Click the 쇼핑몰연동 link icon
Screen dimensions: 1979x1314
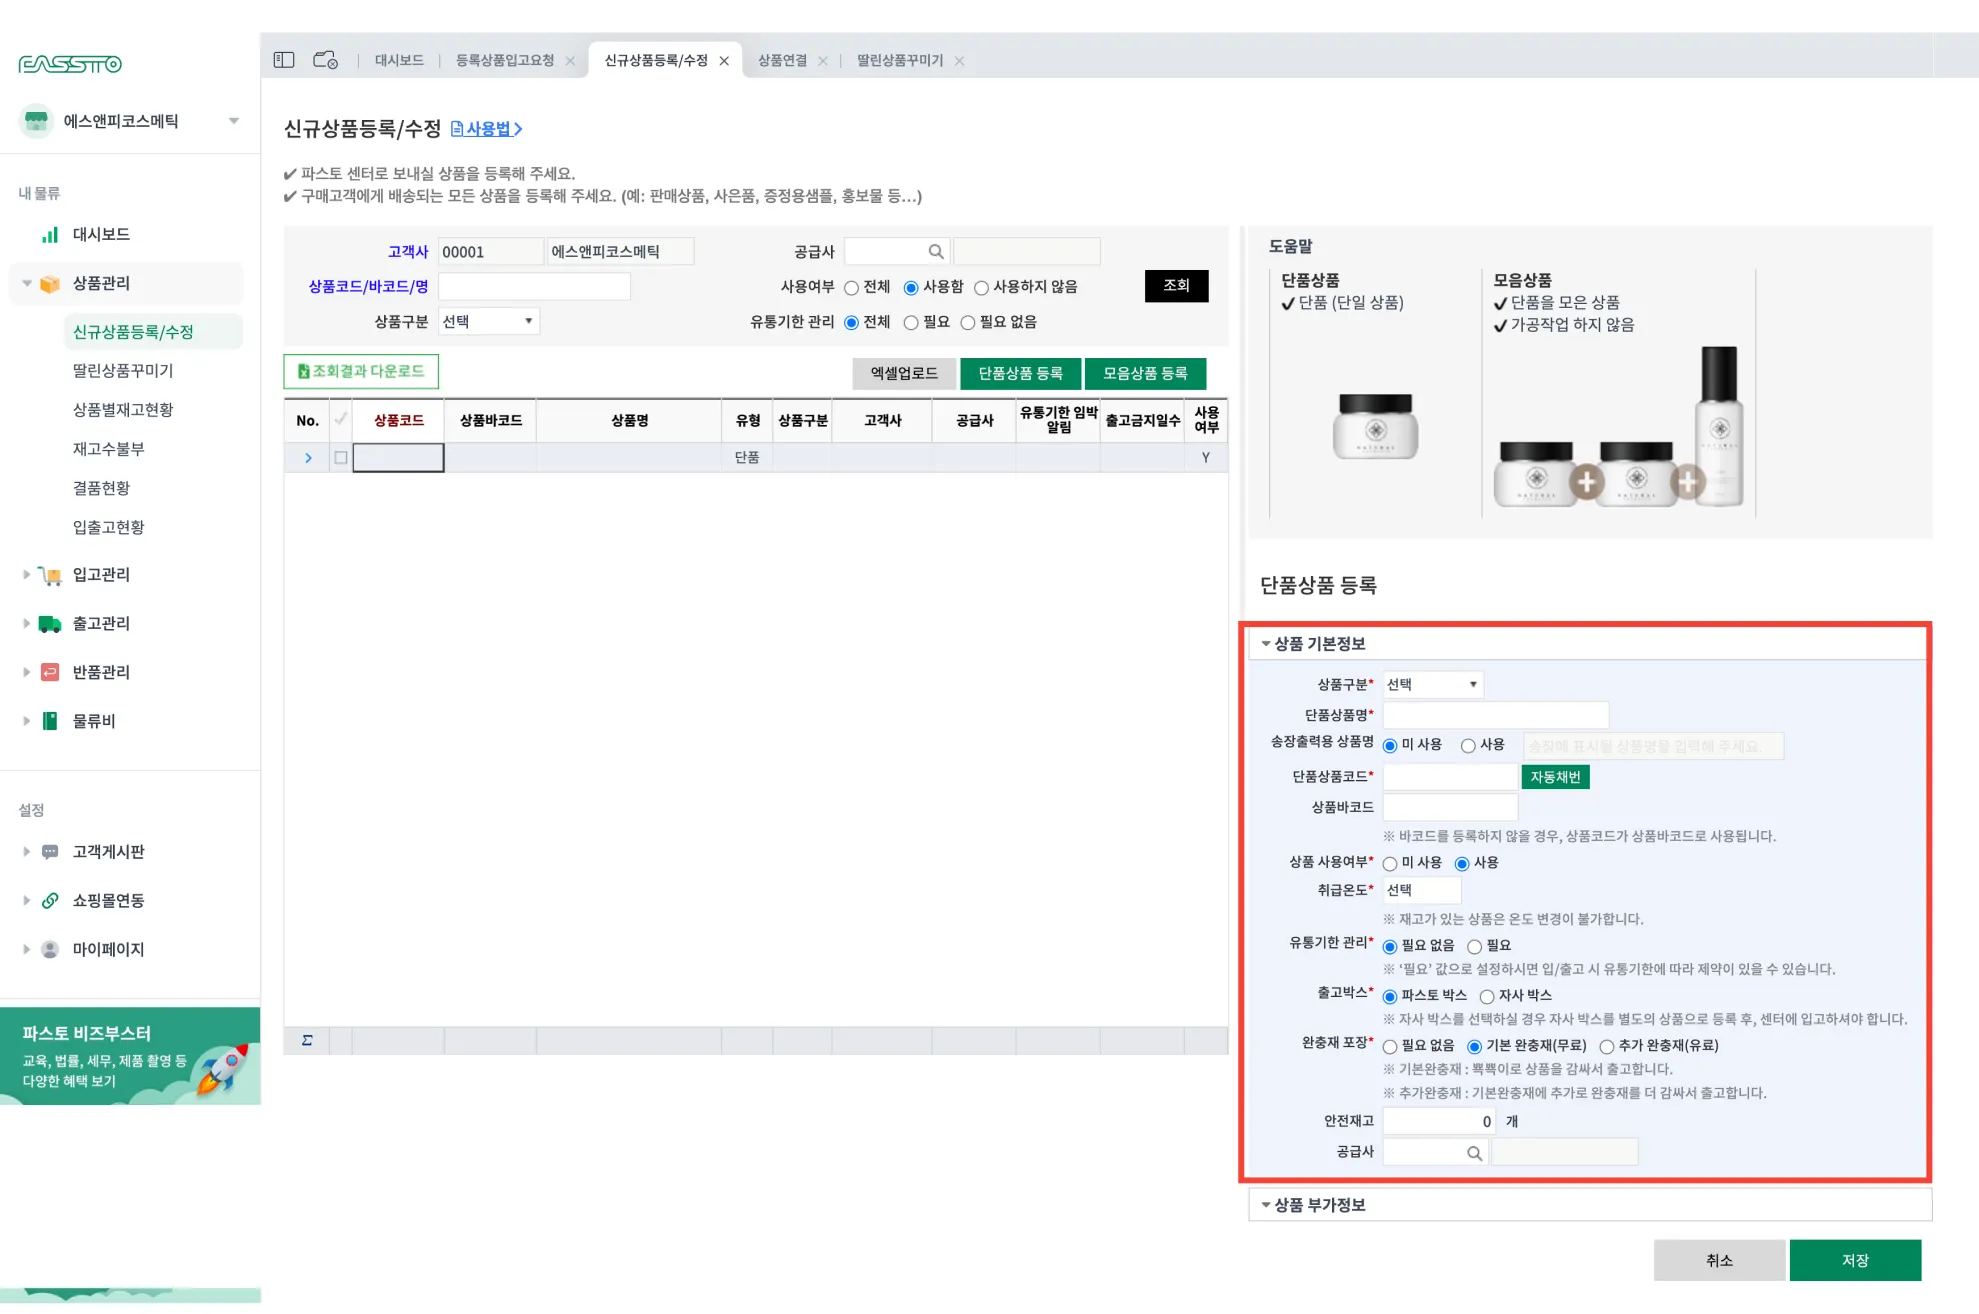tap(49, 901)
